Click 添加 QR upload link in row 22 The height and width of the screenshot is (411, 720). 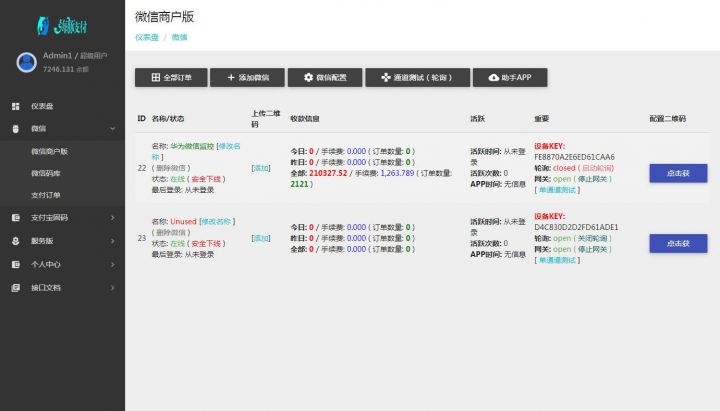(261, 168)
